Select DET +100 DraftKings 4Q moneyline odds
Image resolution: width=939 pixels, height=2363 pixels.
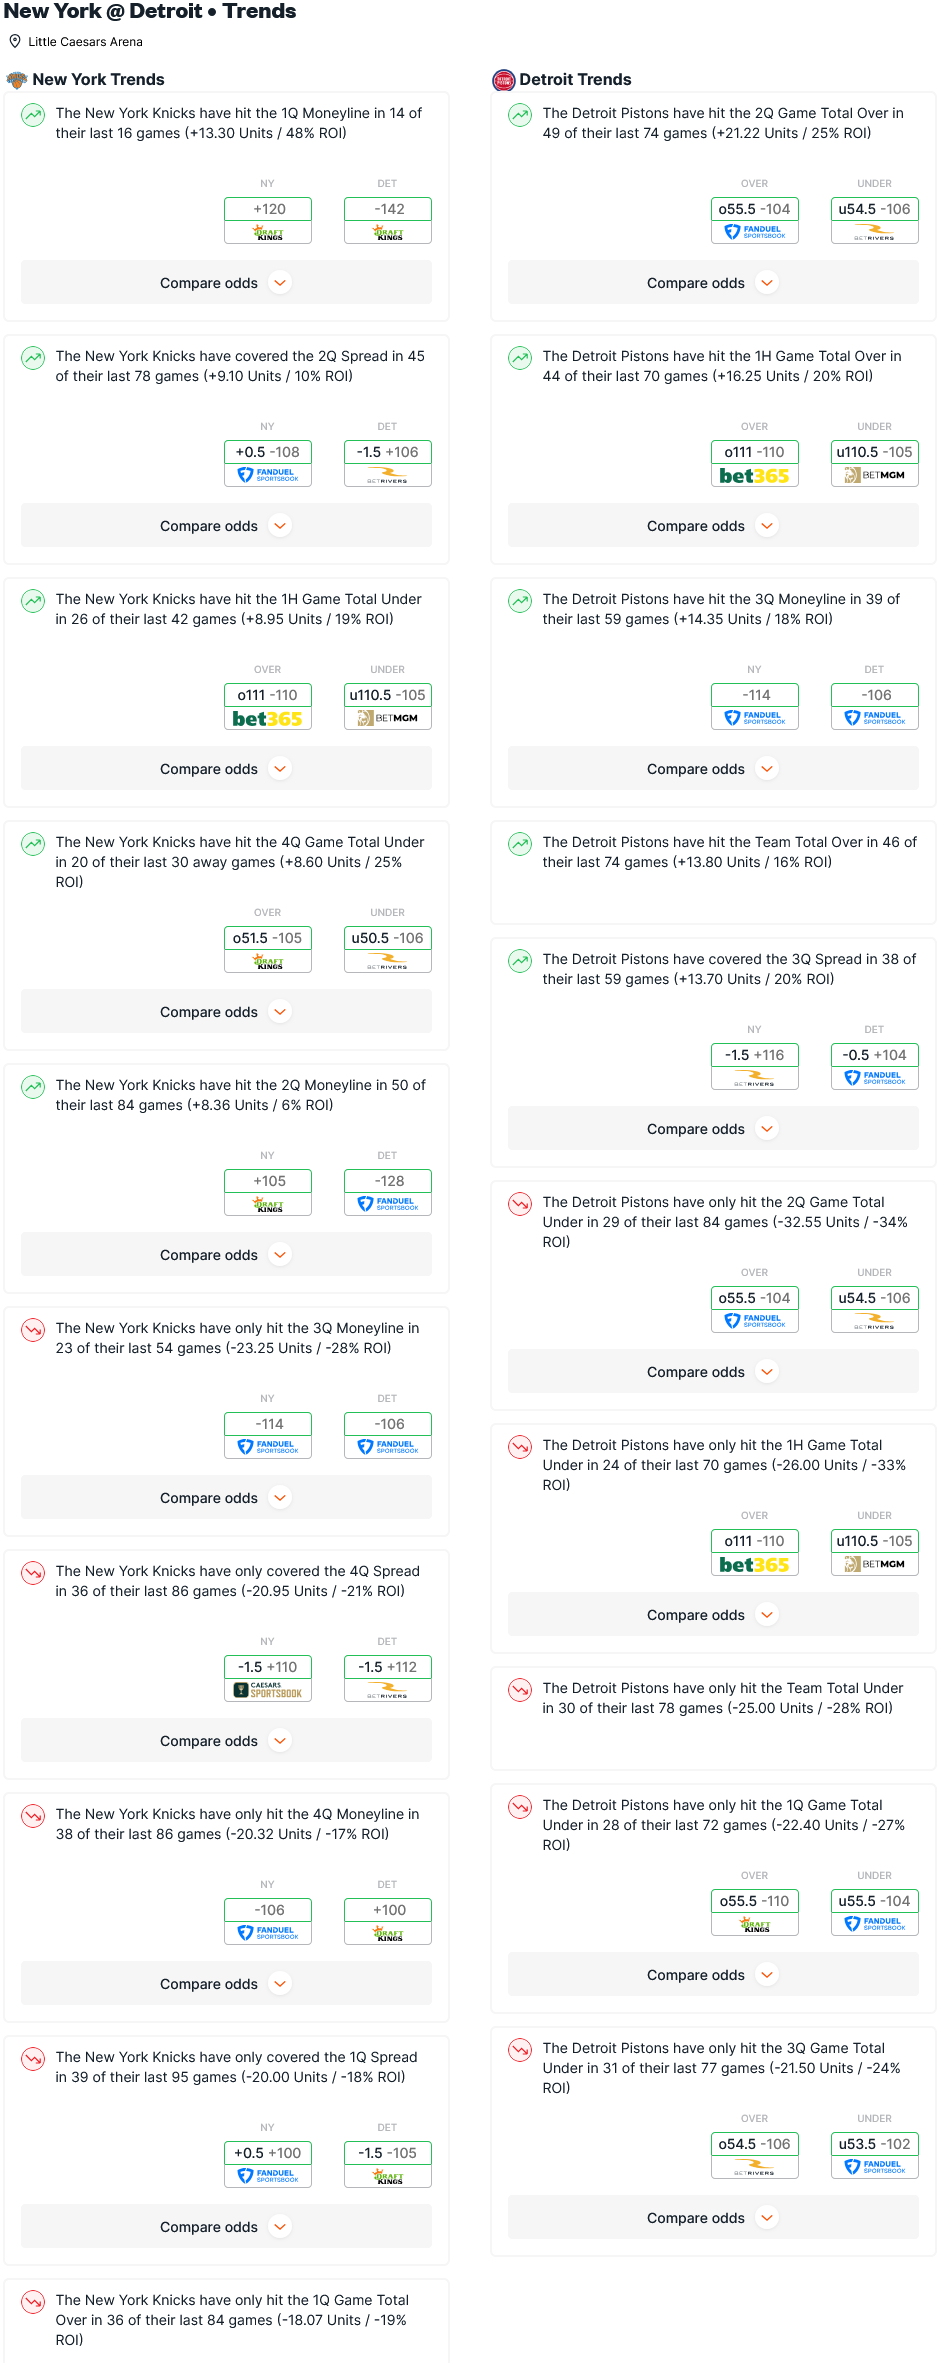click(x=388, y=1921)
